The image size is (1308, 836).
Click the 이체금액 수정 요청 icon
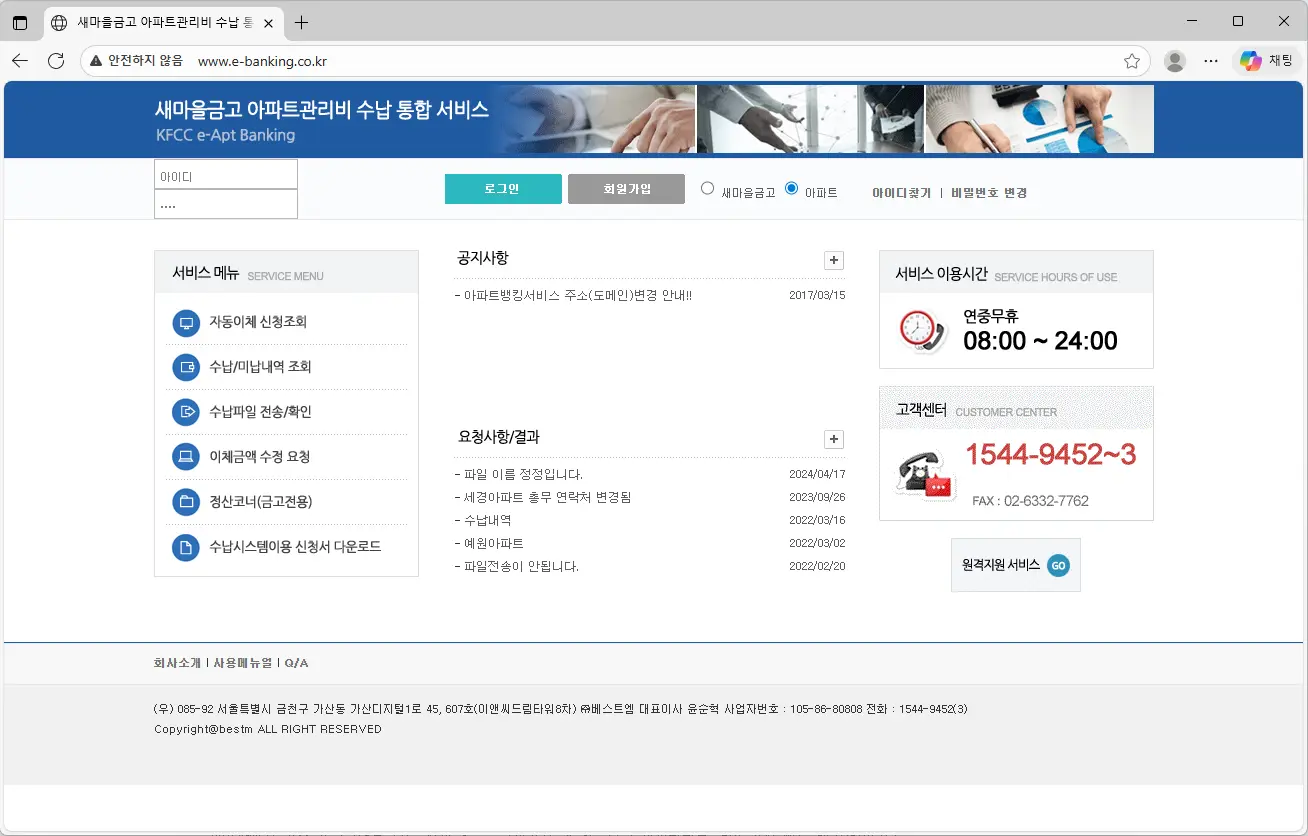pyautogui.click(x=185, y=456)
